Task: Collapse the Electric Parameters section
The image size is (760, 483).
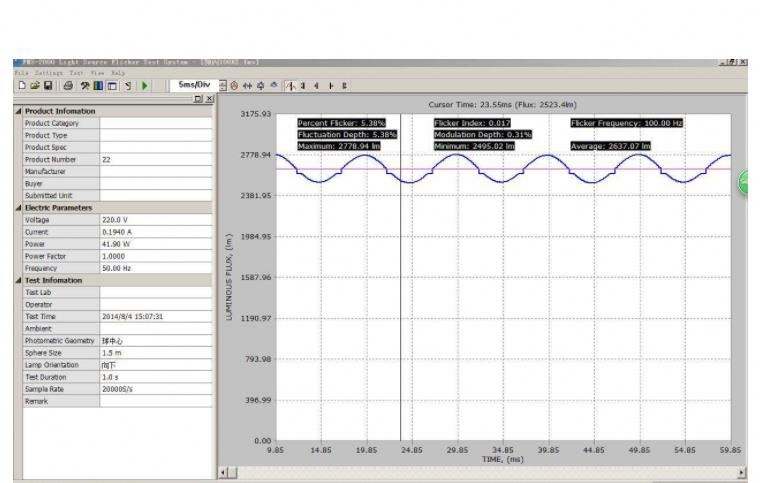Action: 19,207
